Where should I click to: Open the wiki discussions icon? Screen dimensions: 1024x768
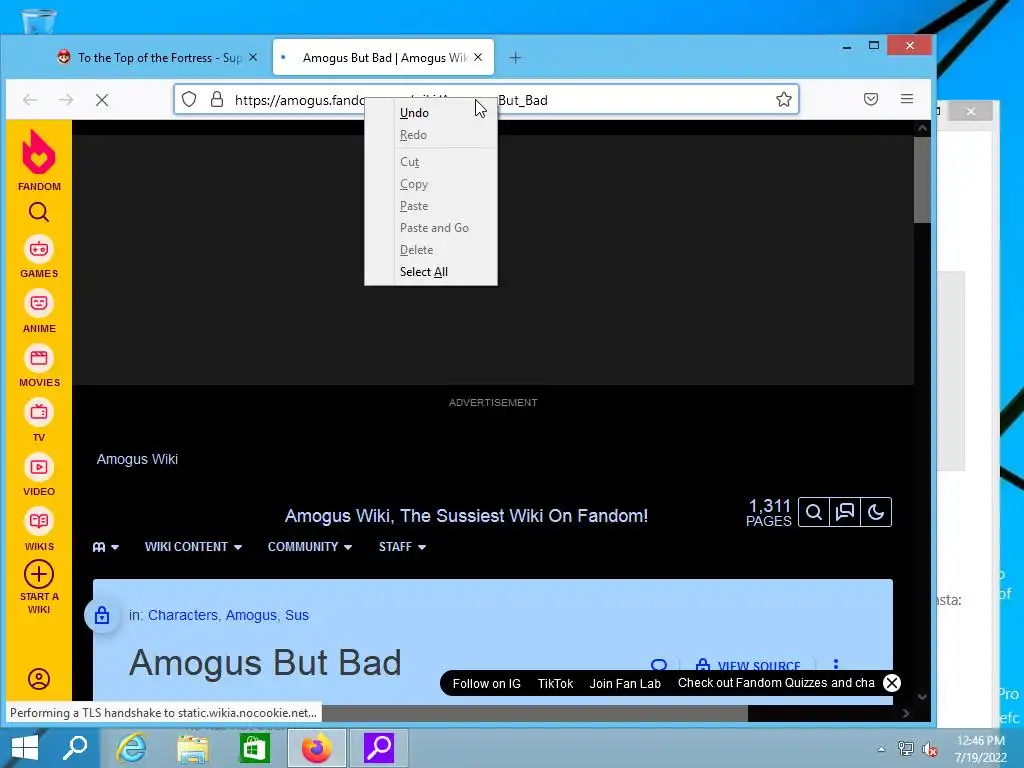click(x=845, y=512)
